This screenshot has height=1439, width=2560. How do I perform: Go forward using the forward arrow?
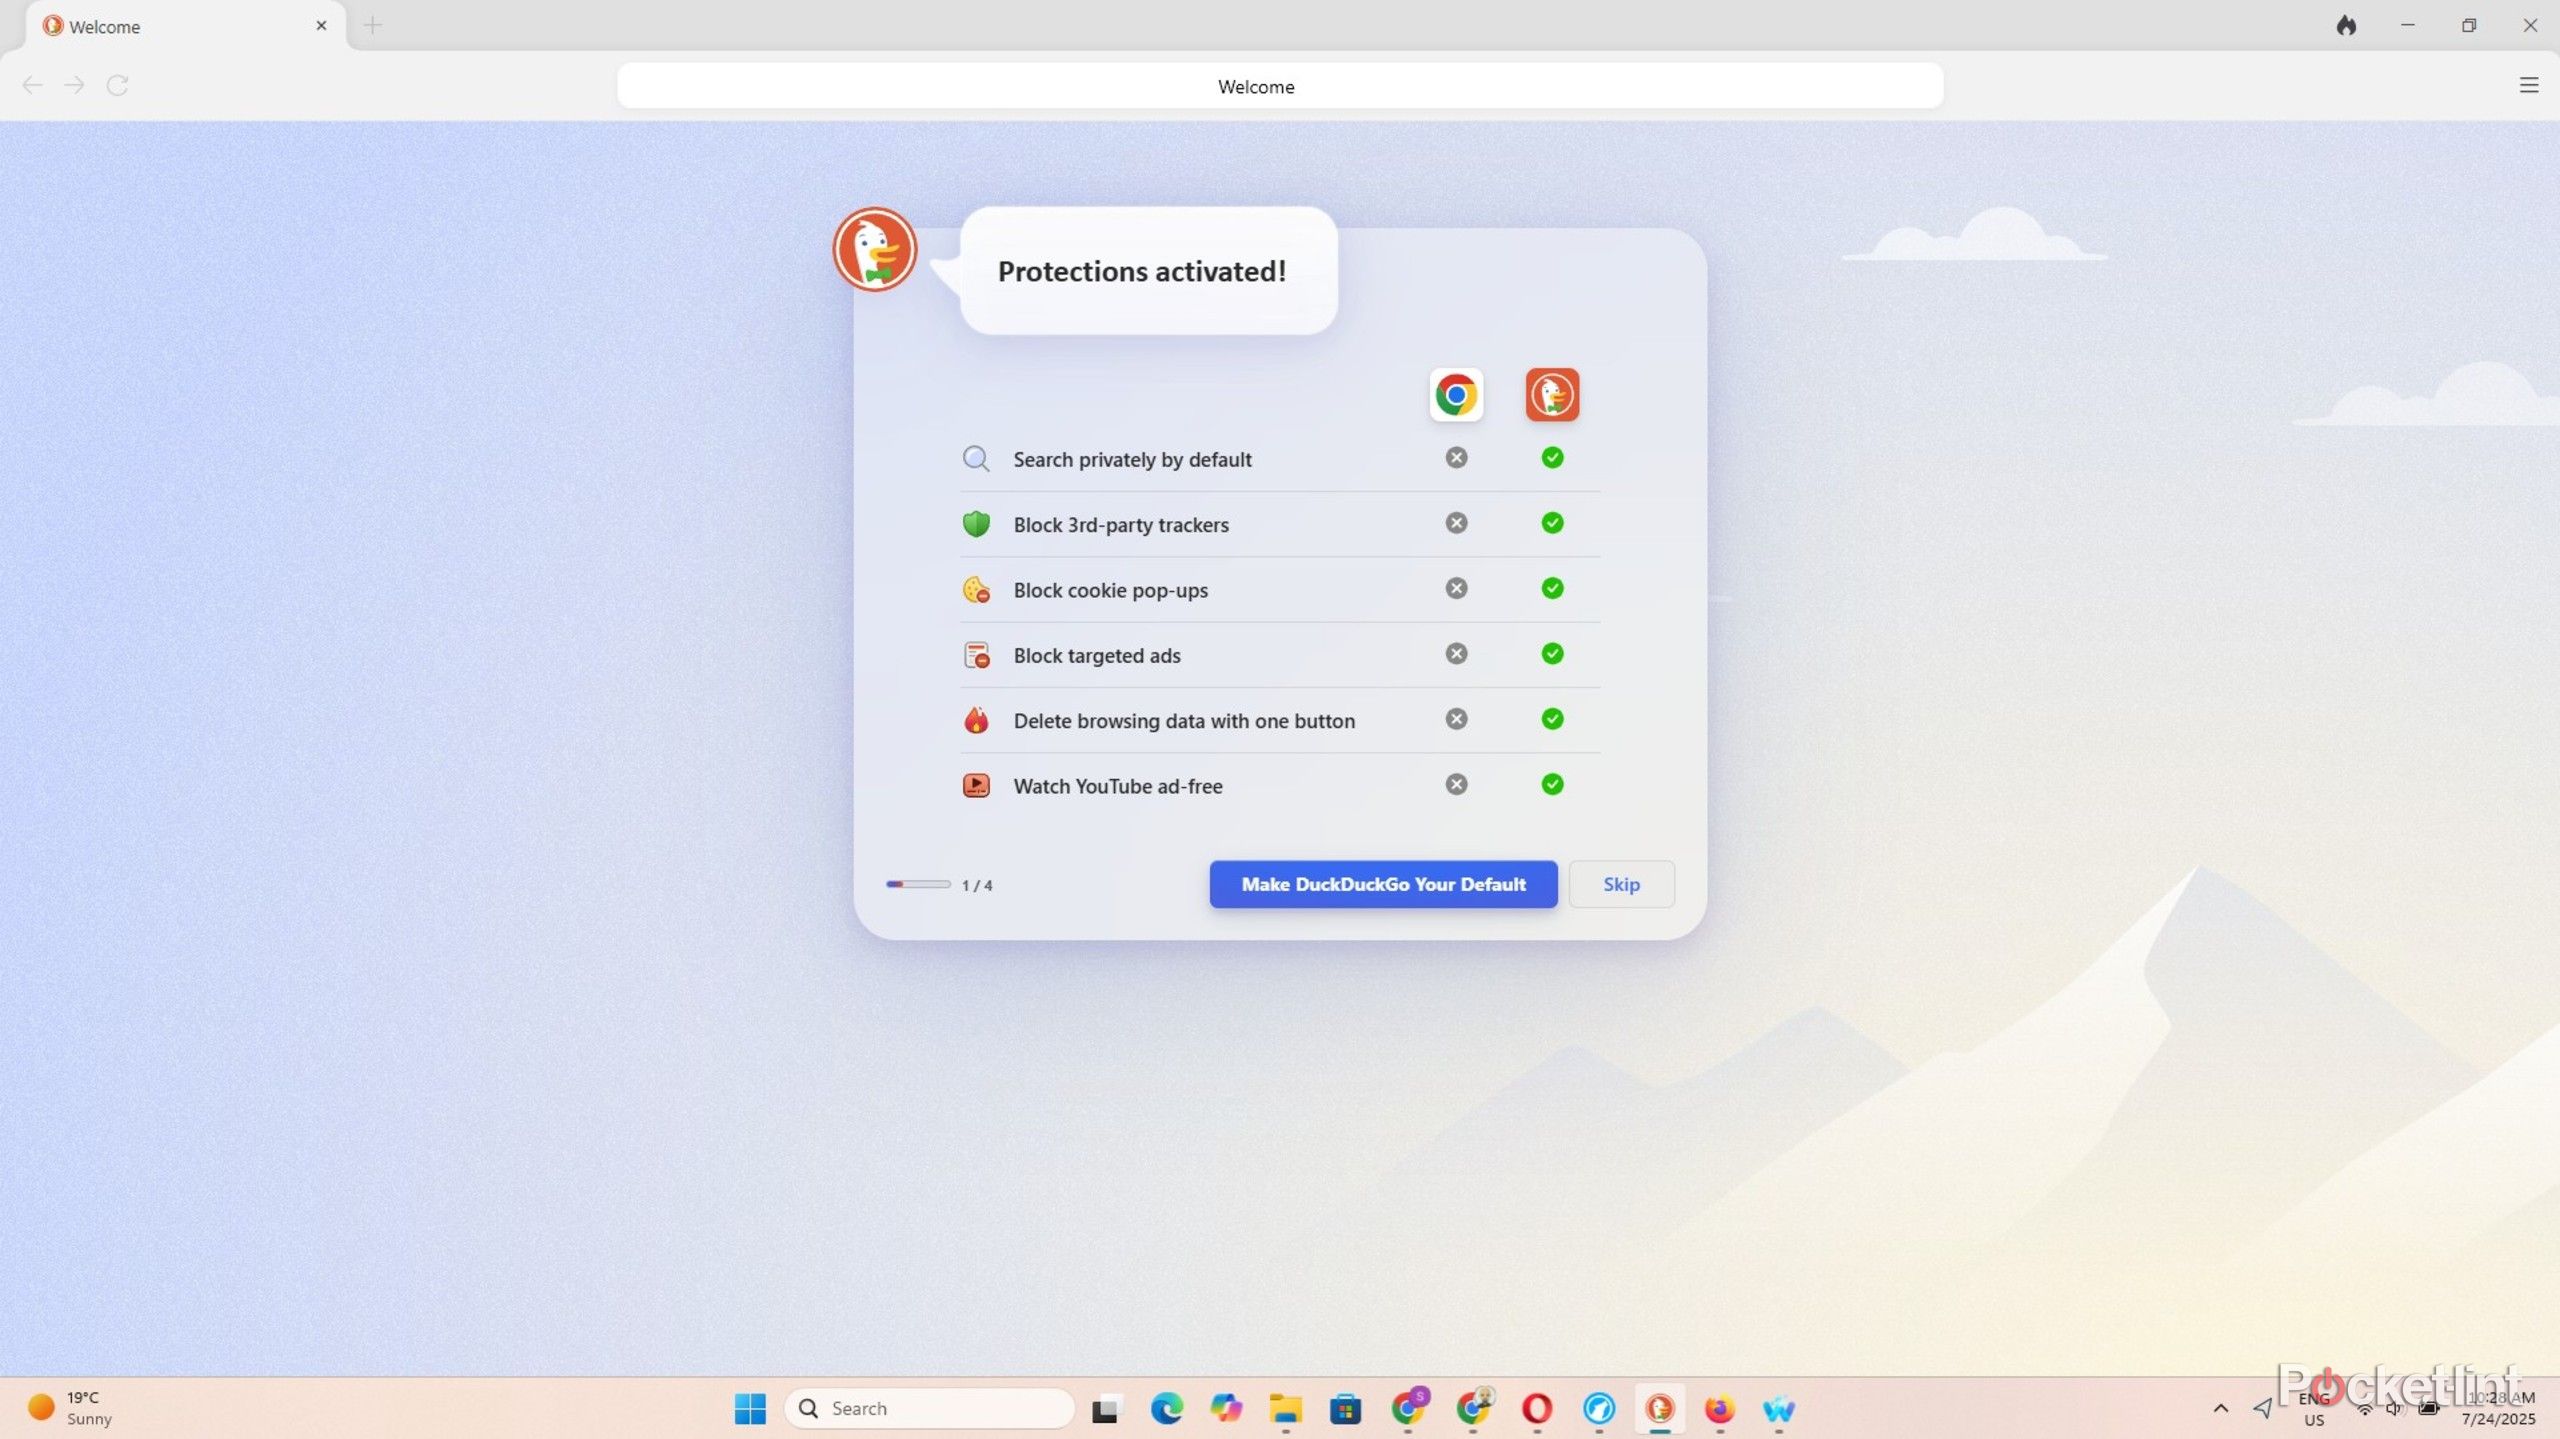(74, 85)
